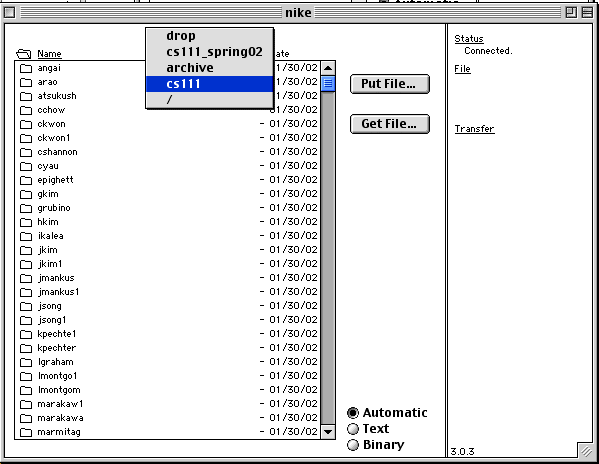Image resolution: width=599 pixels, height=464 pixels.
Task: Click the folder icon beside epighett
Action: point(26,180)
